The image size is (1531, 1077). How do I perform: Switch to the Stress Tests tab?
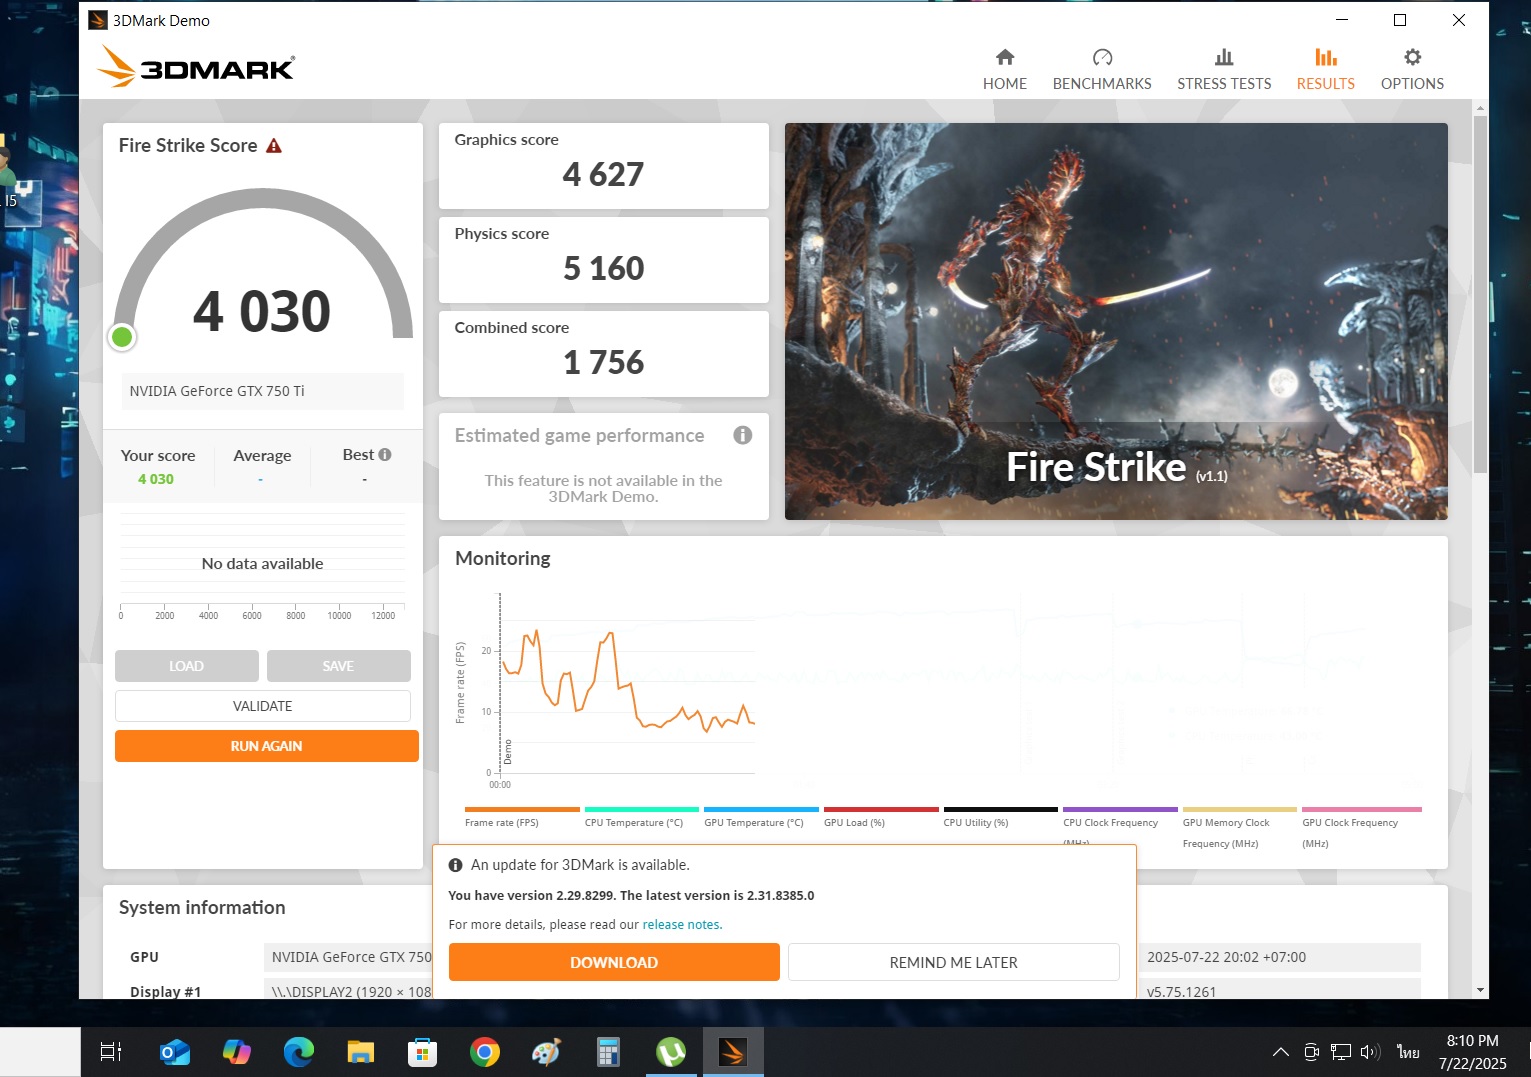[1223, 69]
